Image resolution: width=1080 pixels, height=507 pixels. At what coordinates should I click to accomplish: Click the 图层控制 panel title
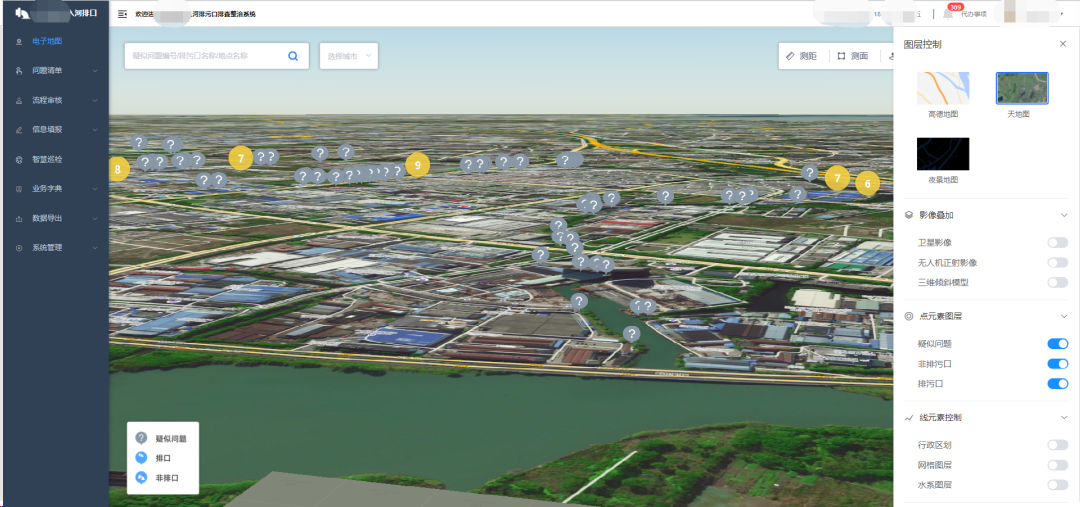click(922, 44)
